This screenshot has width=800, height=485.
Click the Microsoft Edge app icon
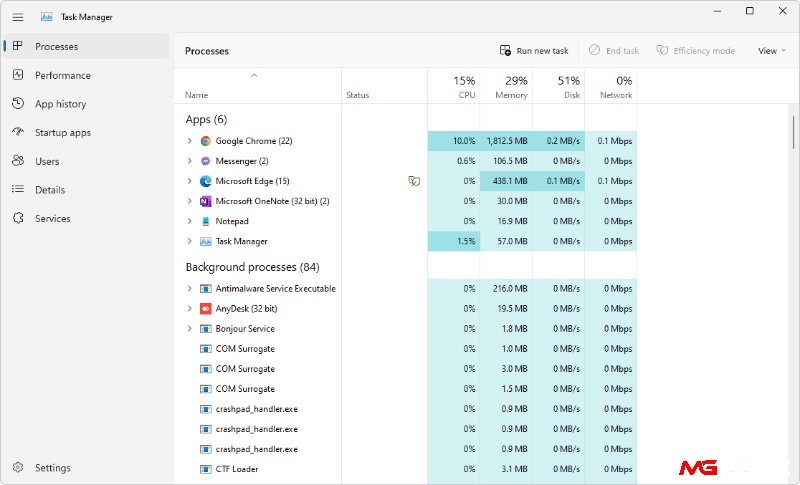coord(205,181)
